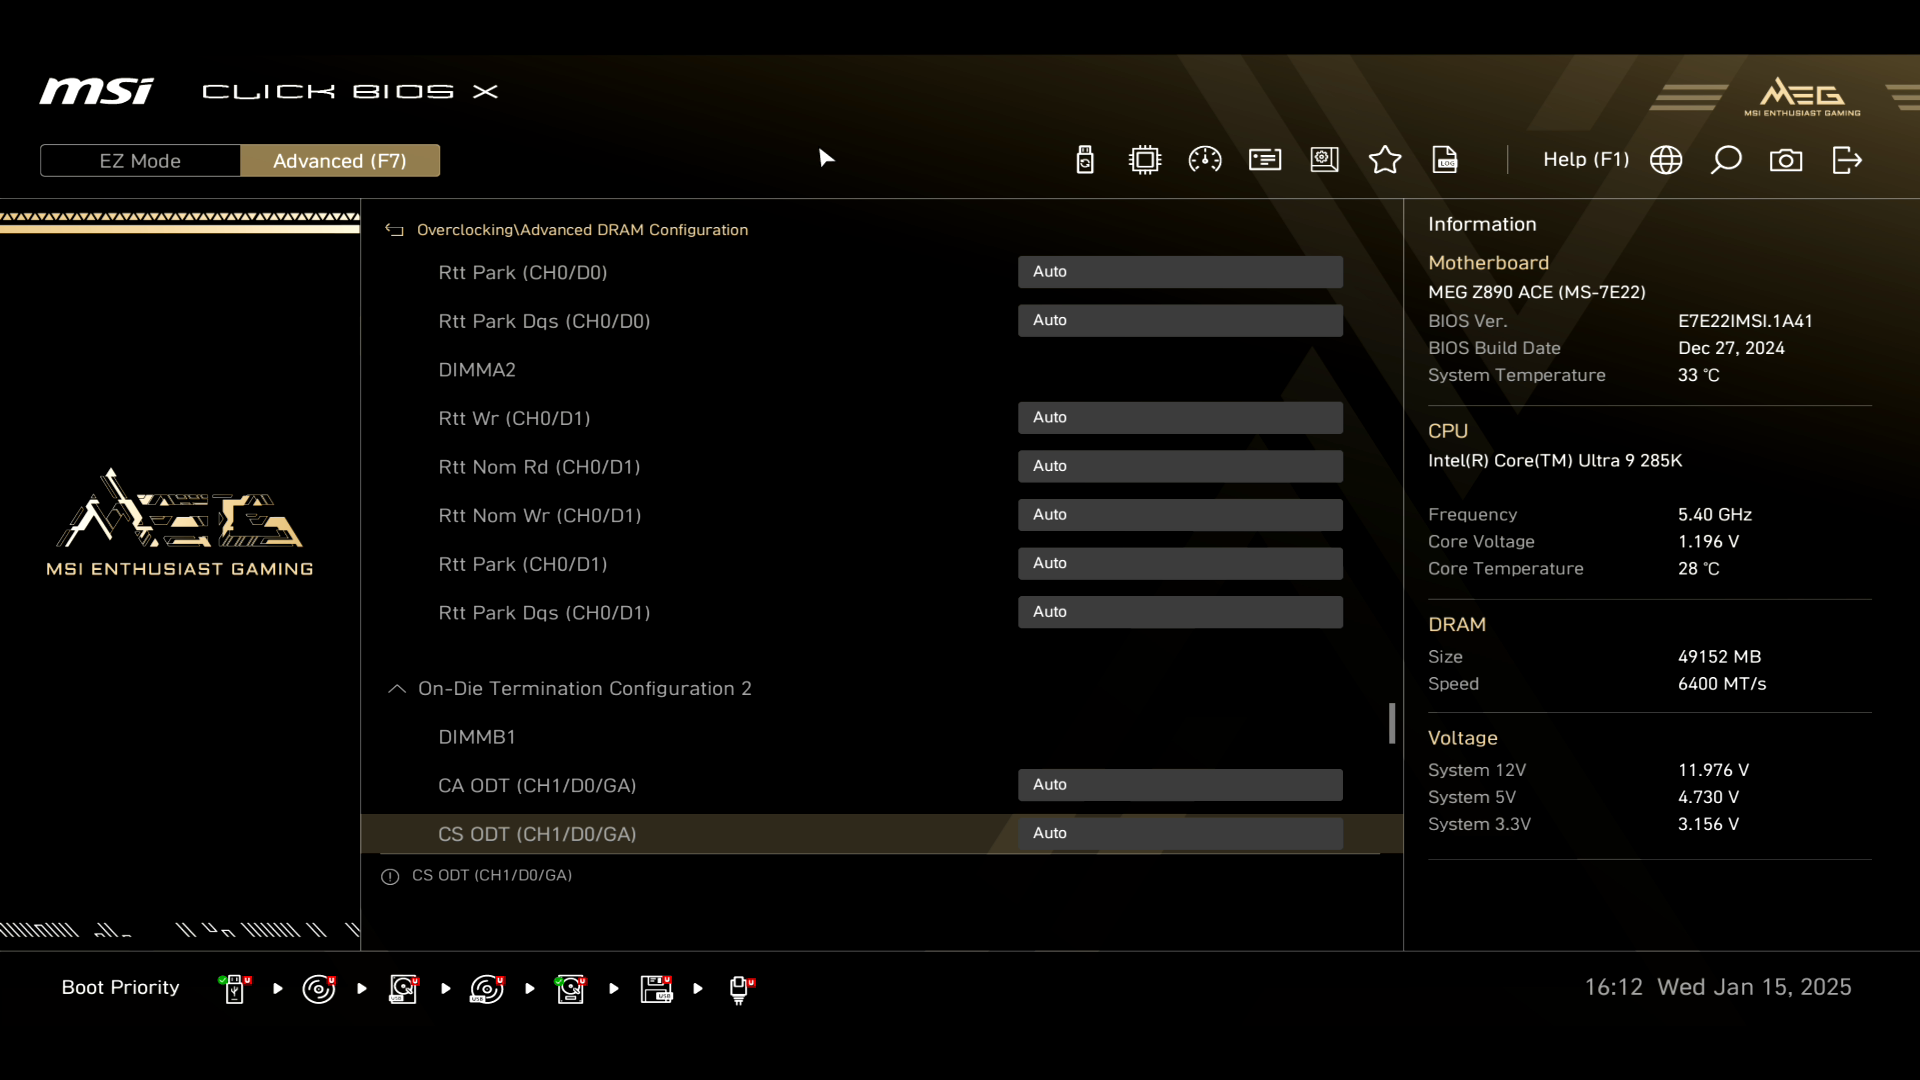Open the M-Flash USB update icon
The image size is (1920, 1080).
click(x=1085, y=160)
